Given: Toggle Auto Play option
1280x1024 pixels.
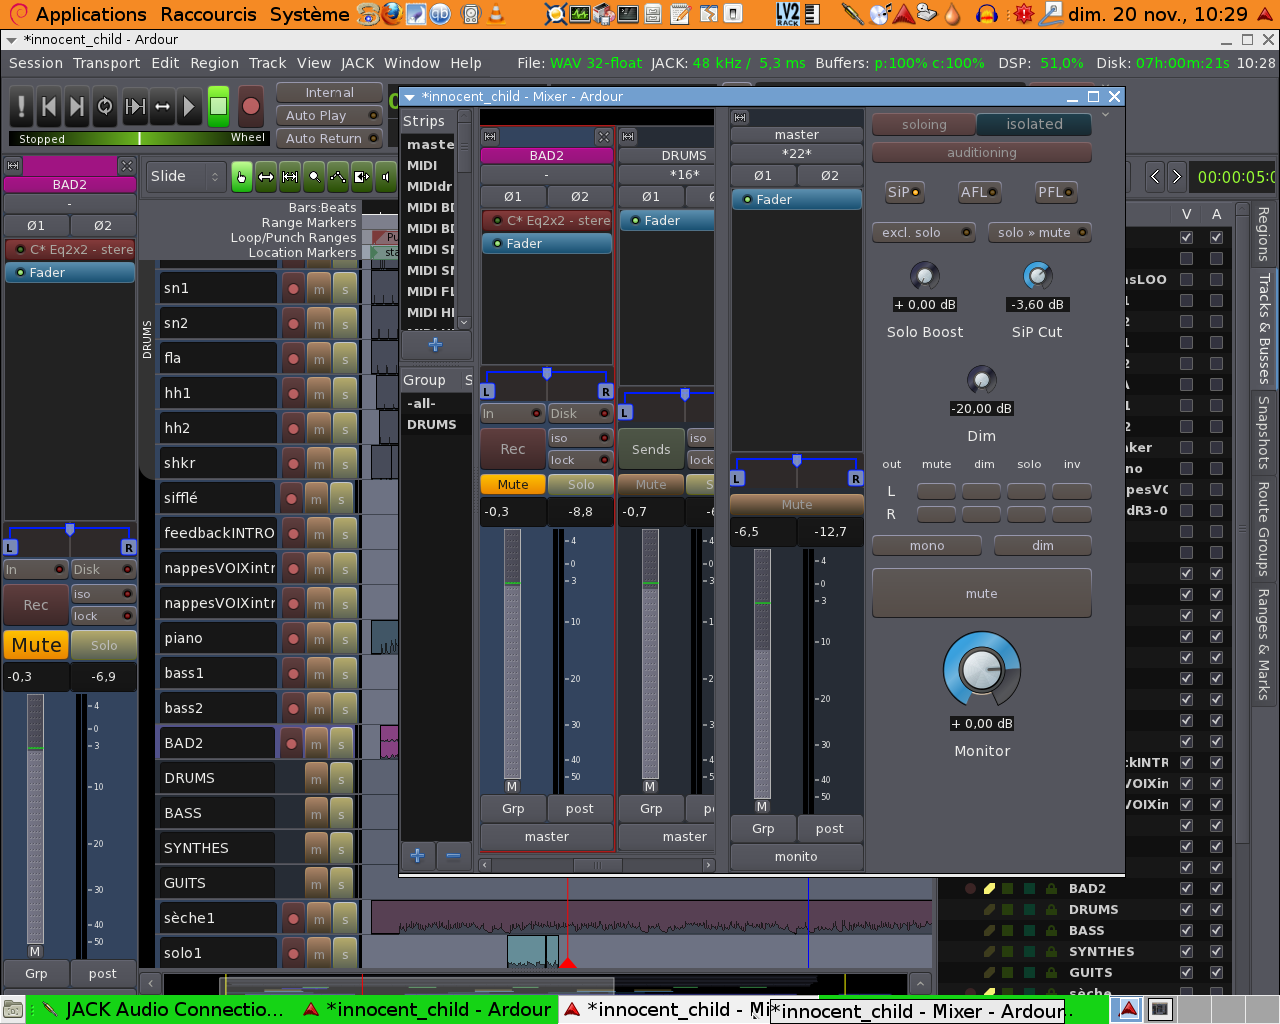Looking at the screenshot, I should [x=329, y=116].
